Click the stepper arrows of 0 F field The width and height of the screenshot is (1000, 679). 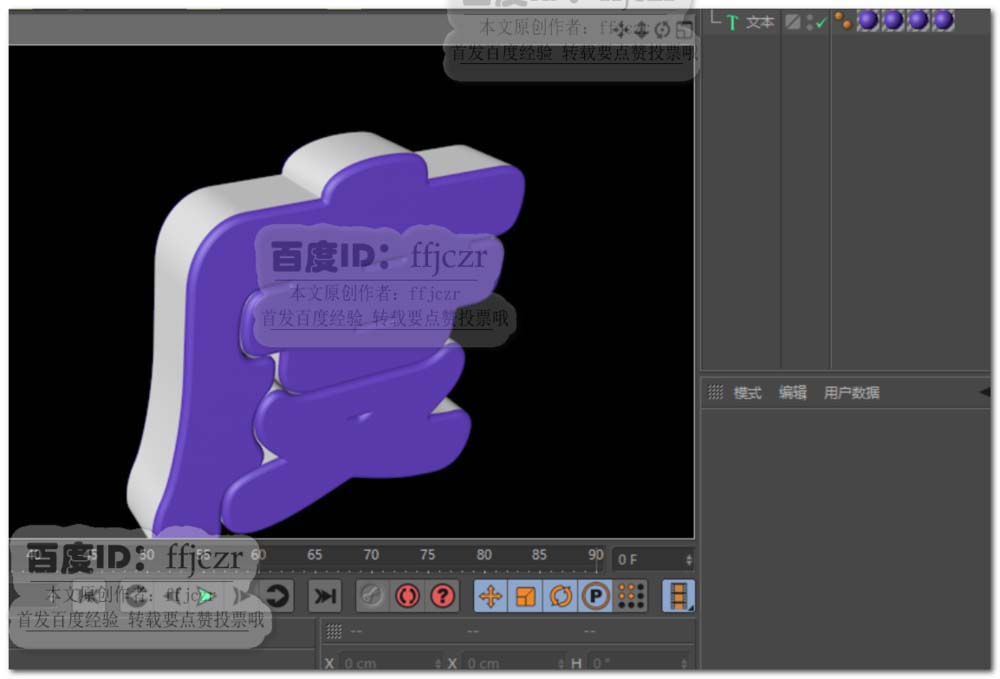(x=689, y=560)
